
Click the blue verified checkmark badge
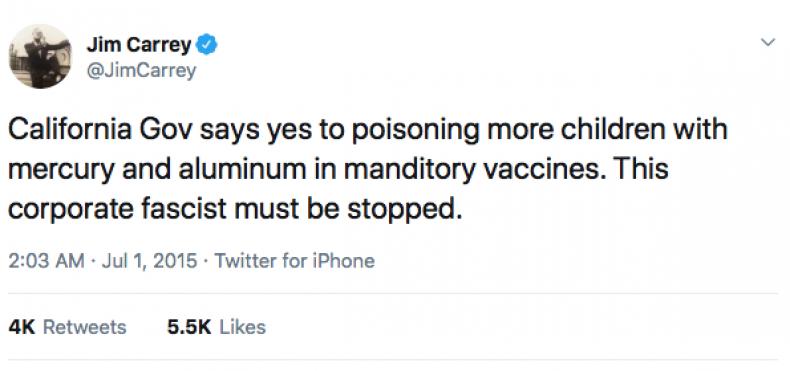tap(207, 45)
